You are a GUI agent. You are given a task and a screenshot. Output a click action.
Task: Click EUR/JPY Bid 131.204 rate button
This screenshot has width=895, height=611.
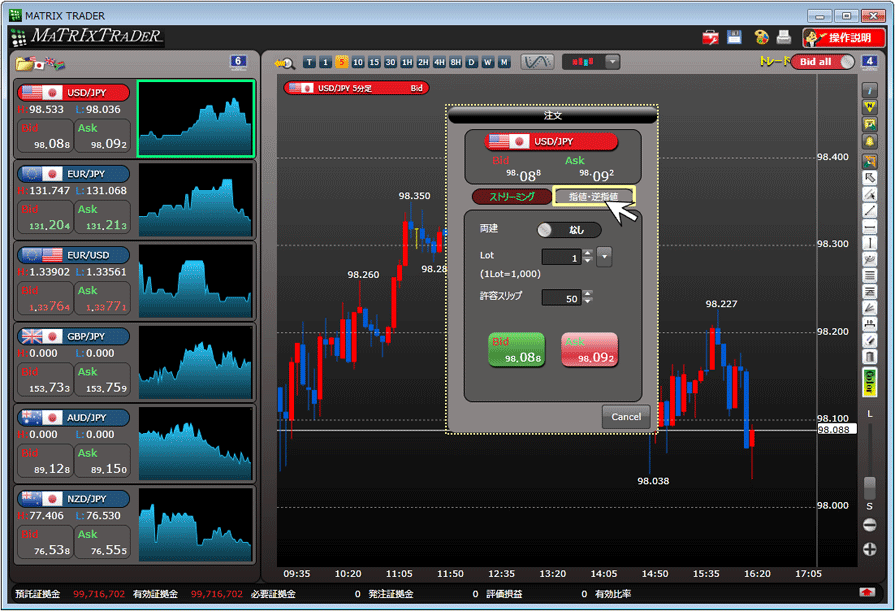point(46,217)
